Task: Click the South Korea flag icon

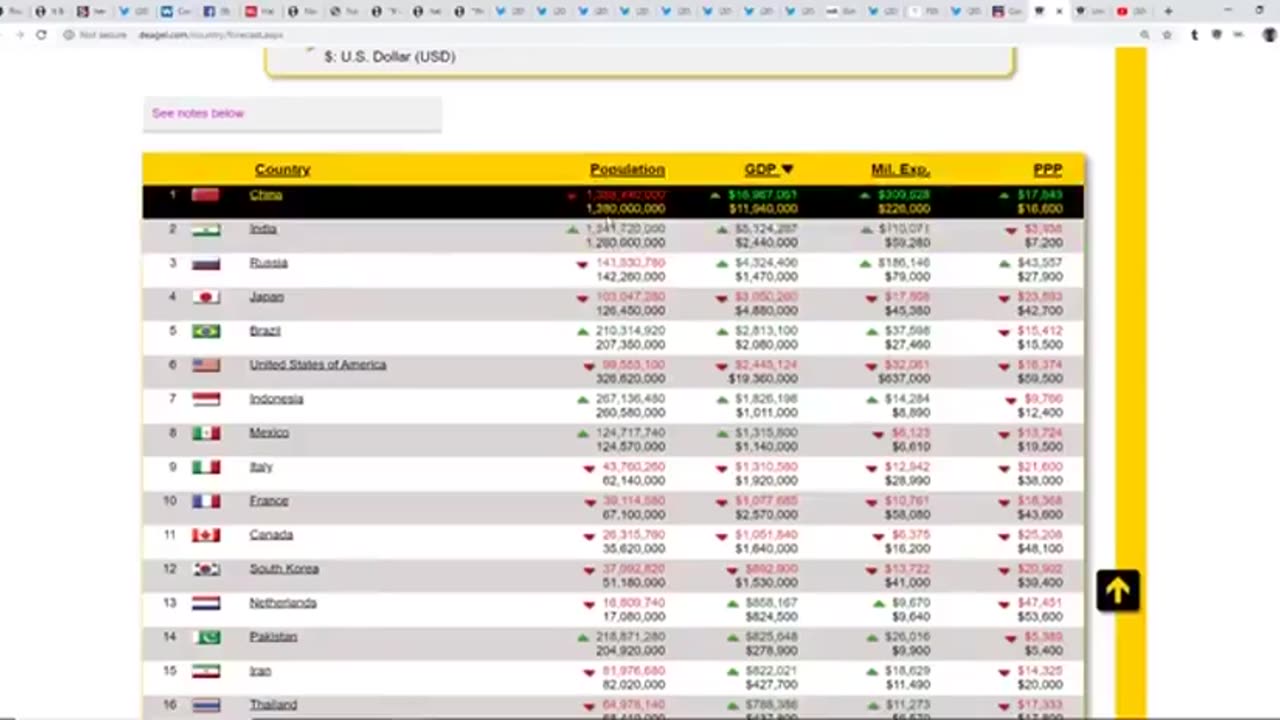Action: pyautogui.click(x=206, y=569)
